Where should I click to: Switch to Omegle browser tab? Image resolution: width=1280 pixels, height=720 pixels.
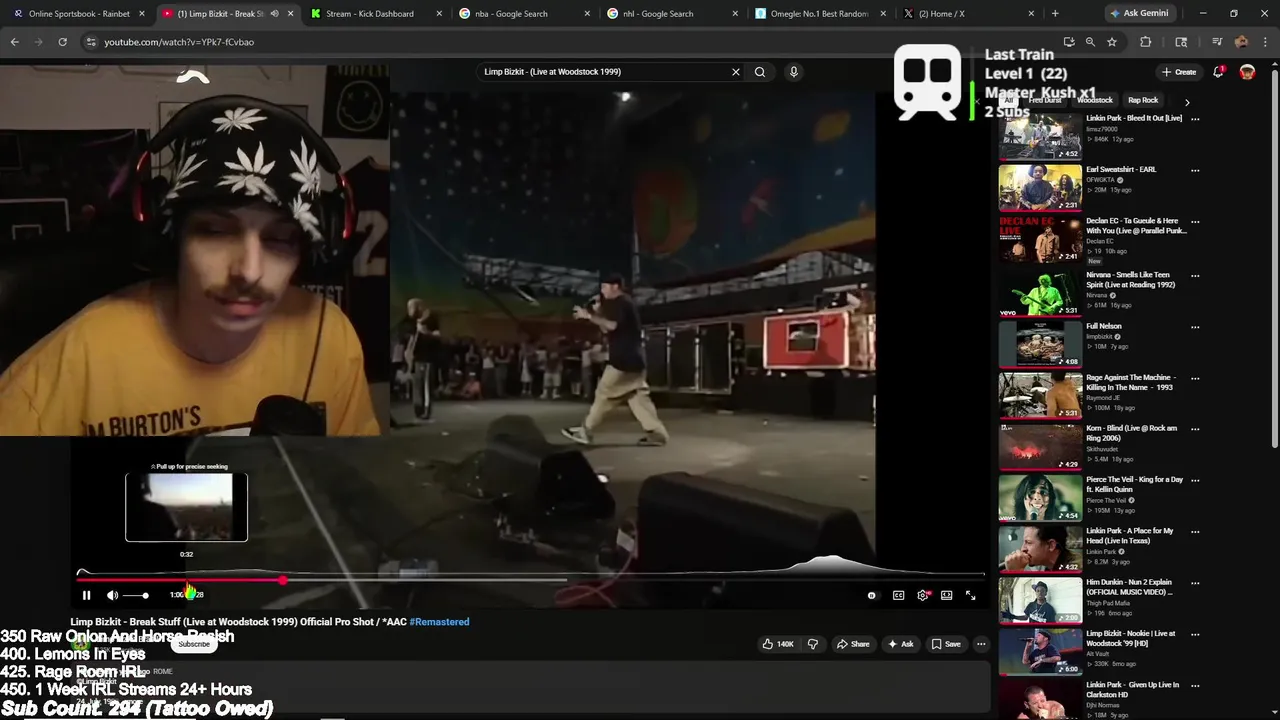click(820, 14)
